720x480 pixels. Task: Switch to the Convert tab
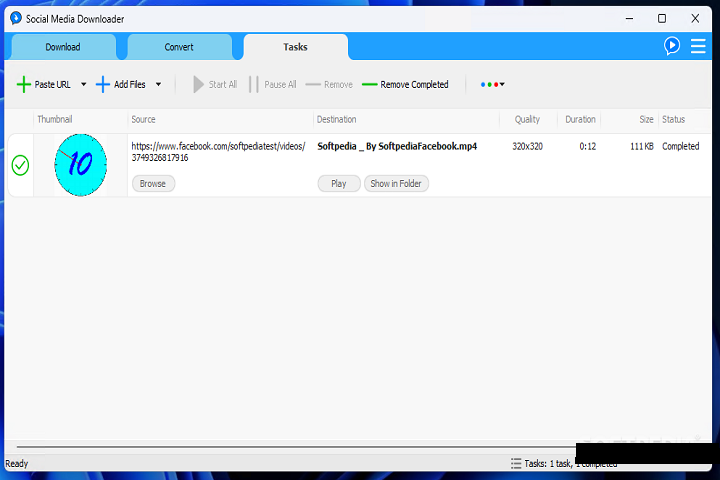tap(179, 47)
